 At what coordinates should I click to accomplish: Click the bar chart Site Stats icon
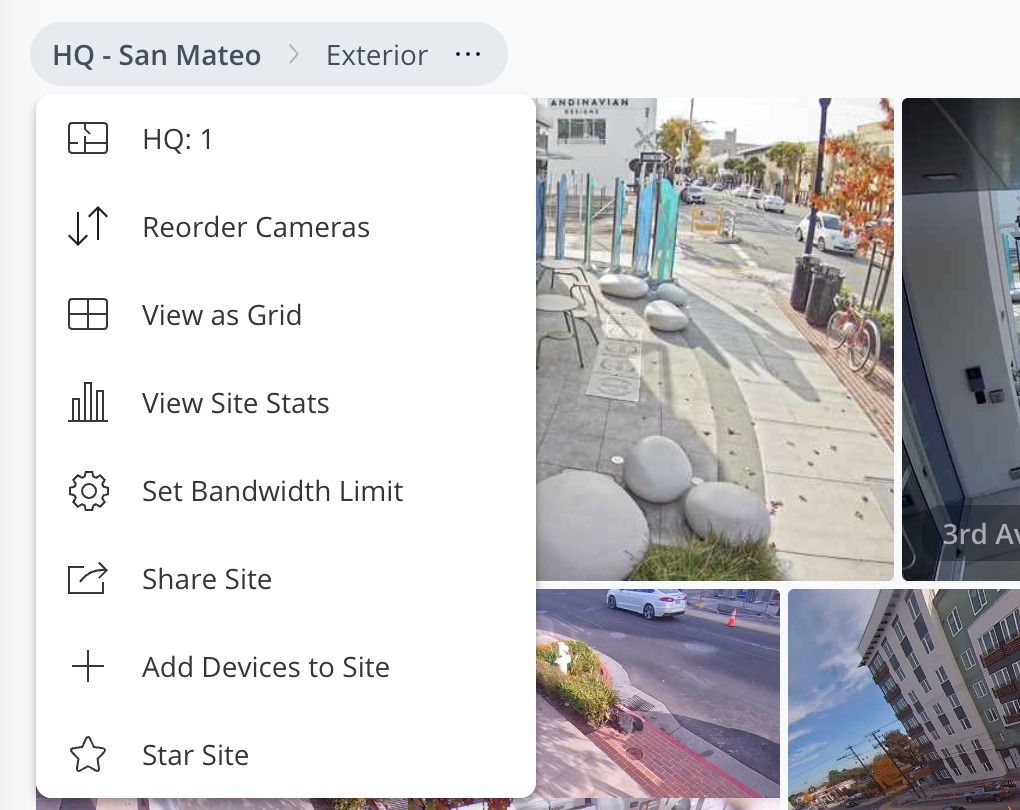(88, 403)
